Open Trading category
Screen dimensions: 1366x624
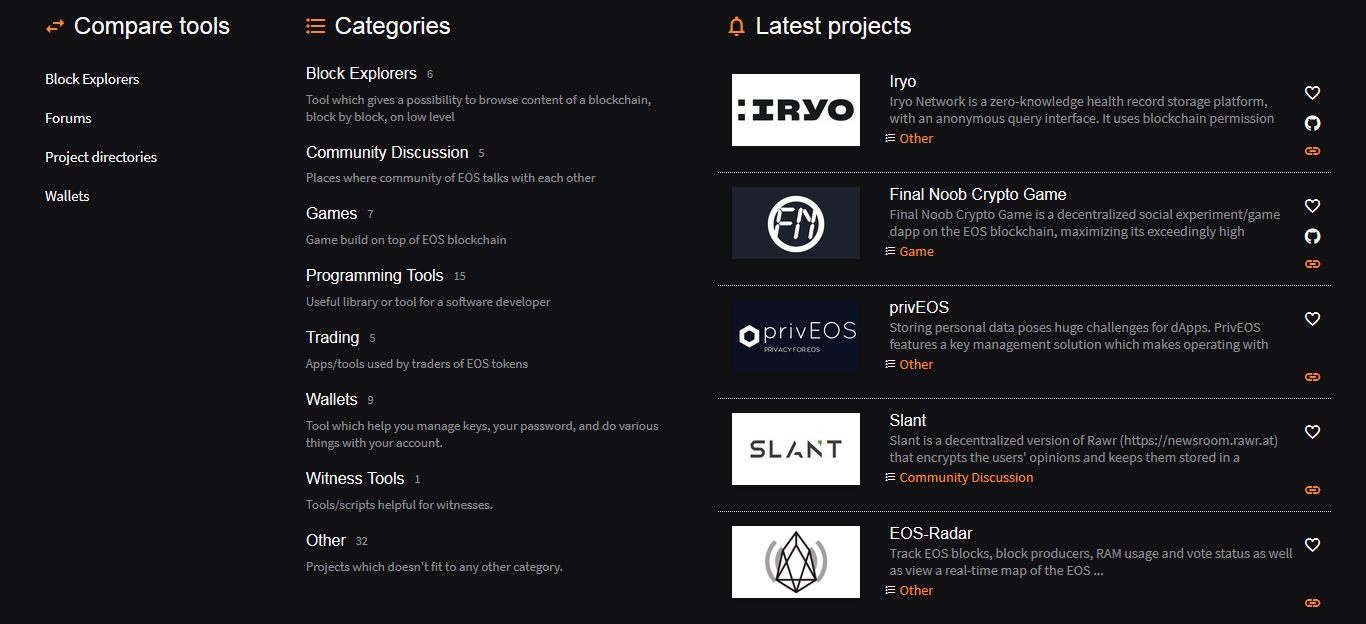coord(332,338)
